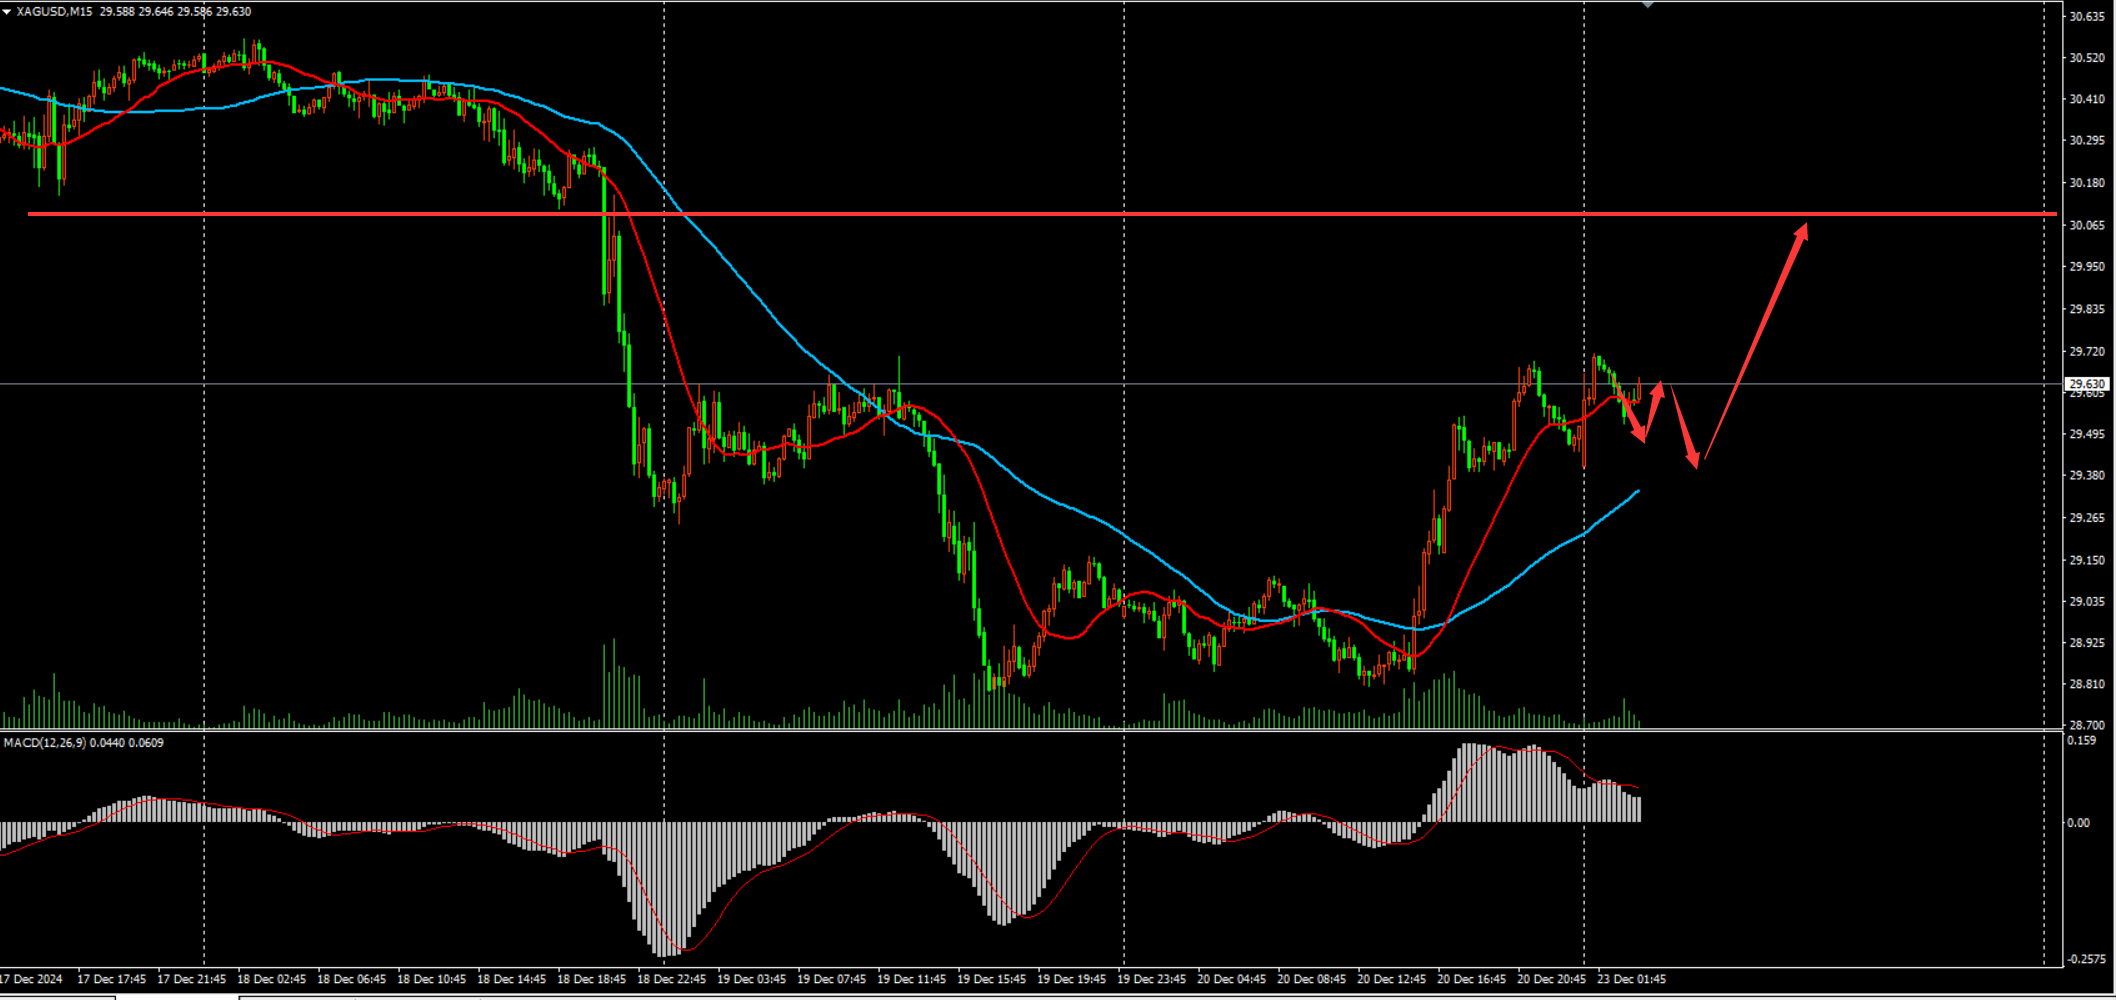Click the 29.265 price scale value
This screenshot has height=1000, width=2116.
(x=2087, y=518)
